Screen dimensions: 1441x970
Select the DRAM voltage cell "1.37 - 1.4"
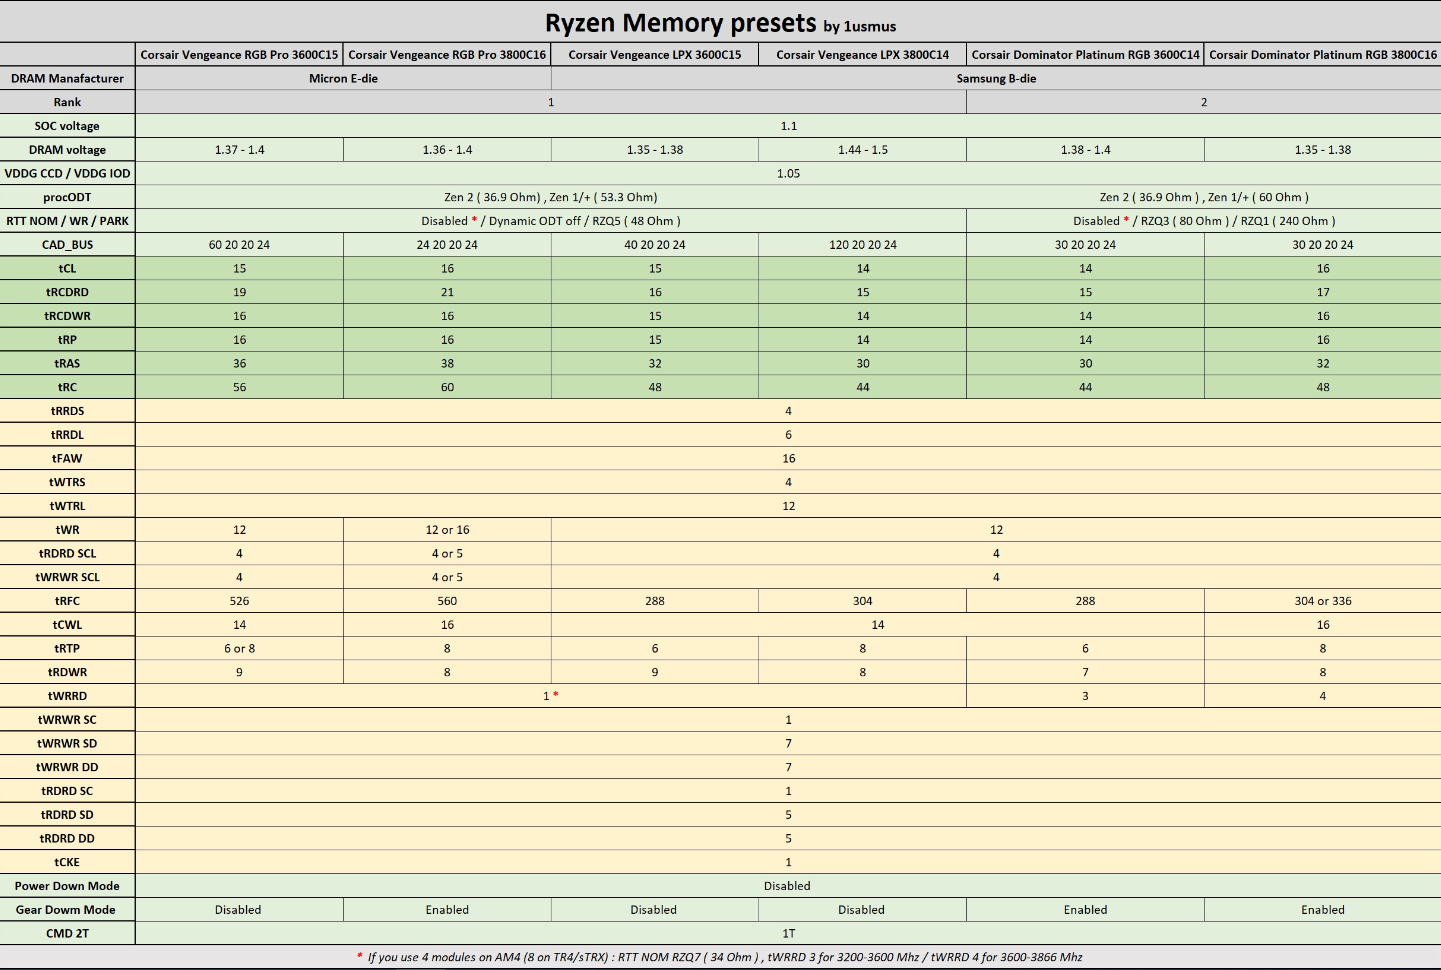point(240,150)
